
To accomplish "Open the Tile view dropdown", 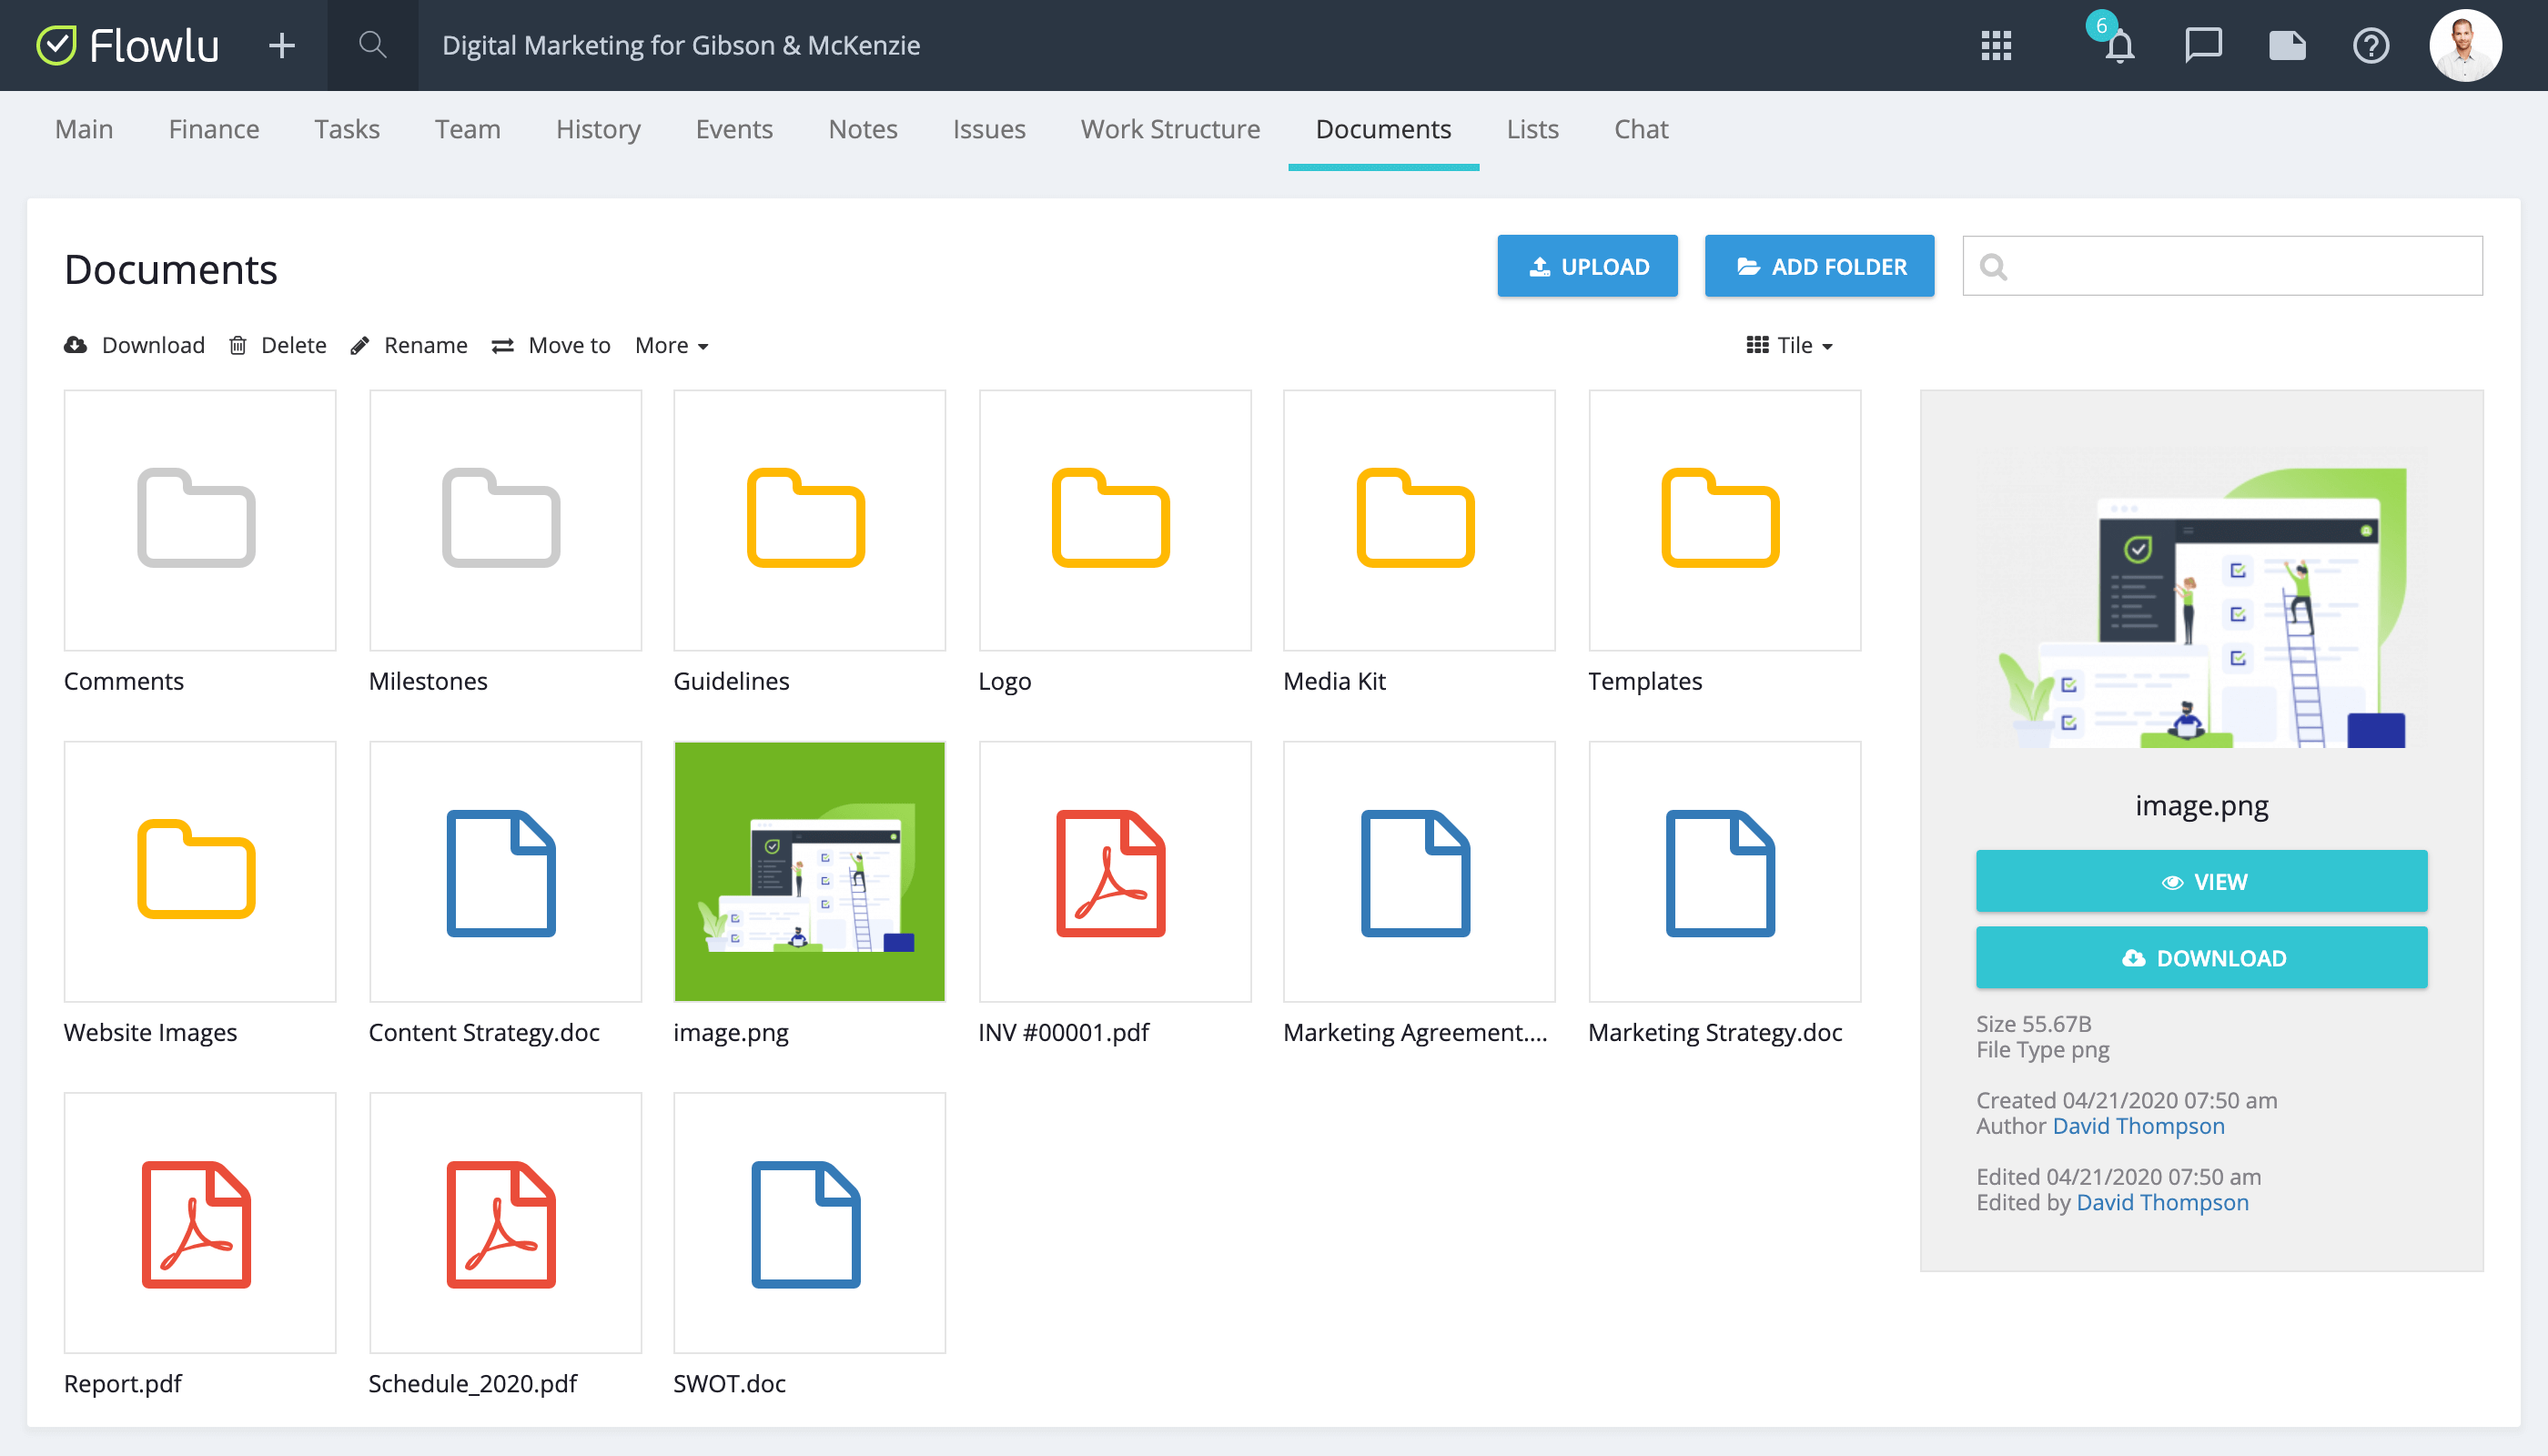I will click(x=1790, y=345).
